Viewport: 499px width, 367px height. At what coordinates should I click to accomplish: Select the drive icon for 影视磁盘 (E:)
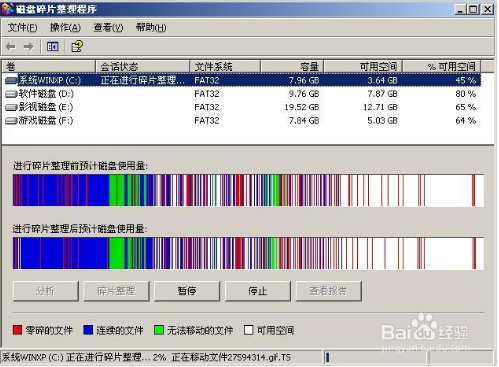[x=11, y=107]
